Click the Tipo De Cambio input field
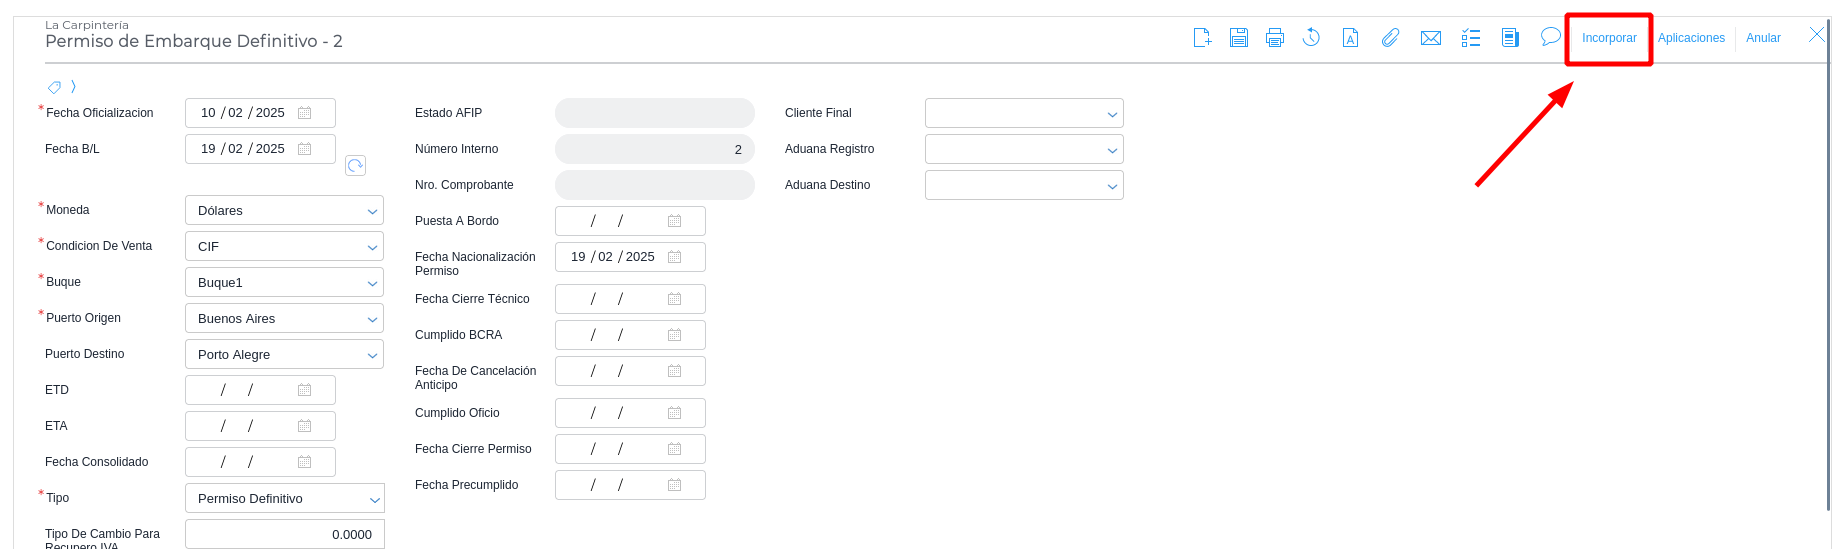The image size is (1844, 549). (x=284, y=534)
